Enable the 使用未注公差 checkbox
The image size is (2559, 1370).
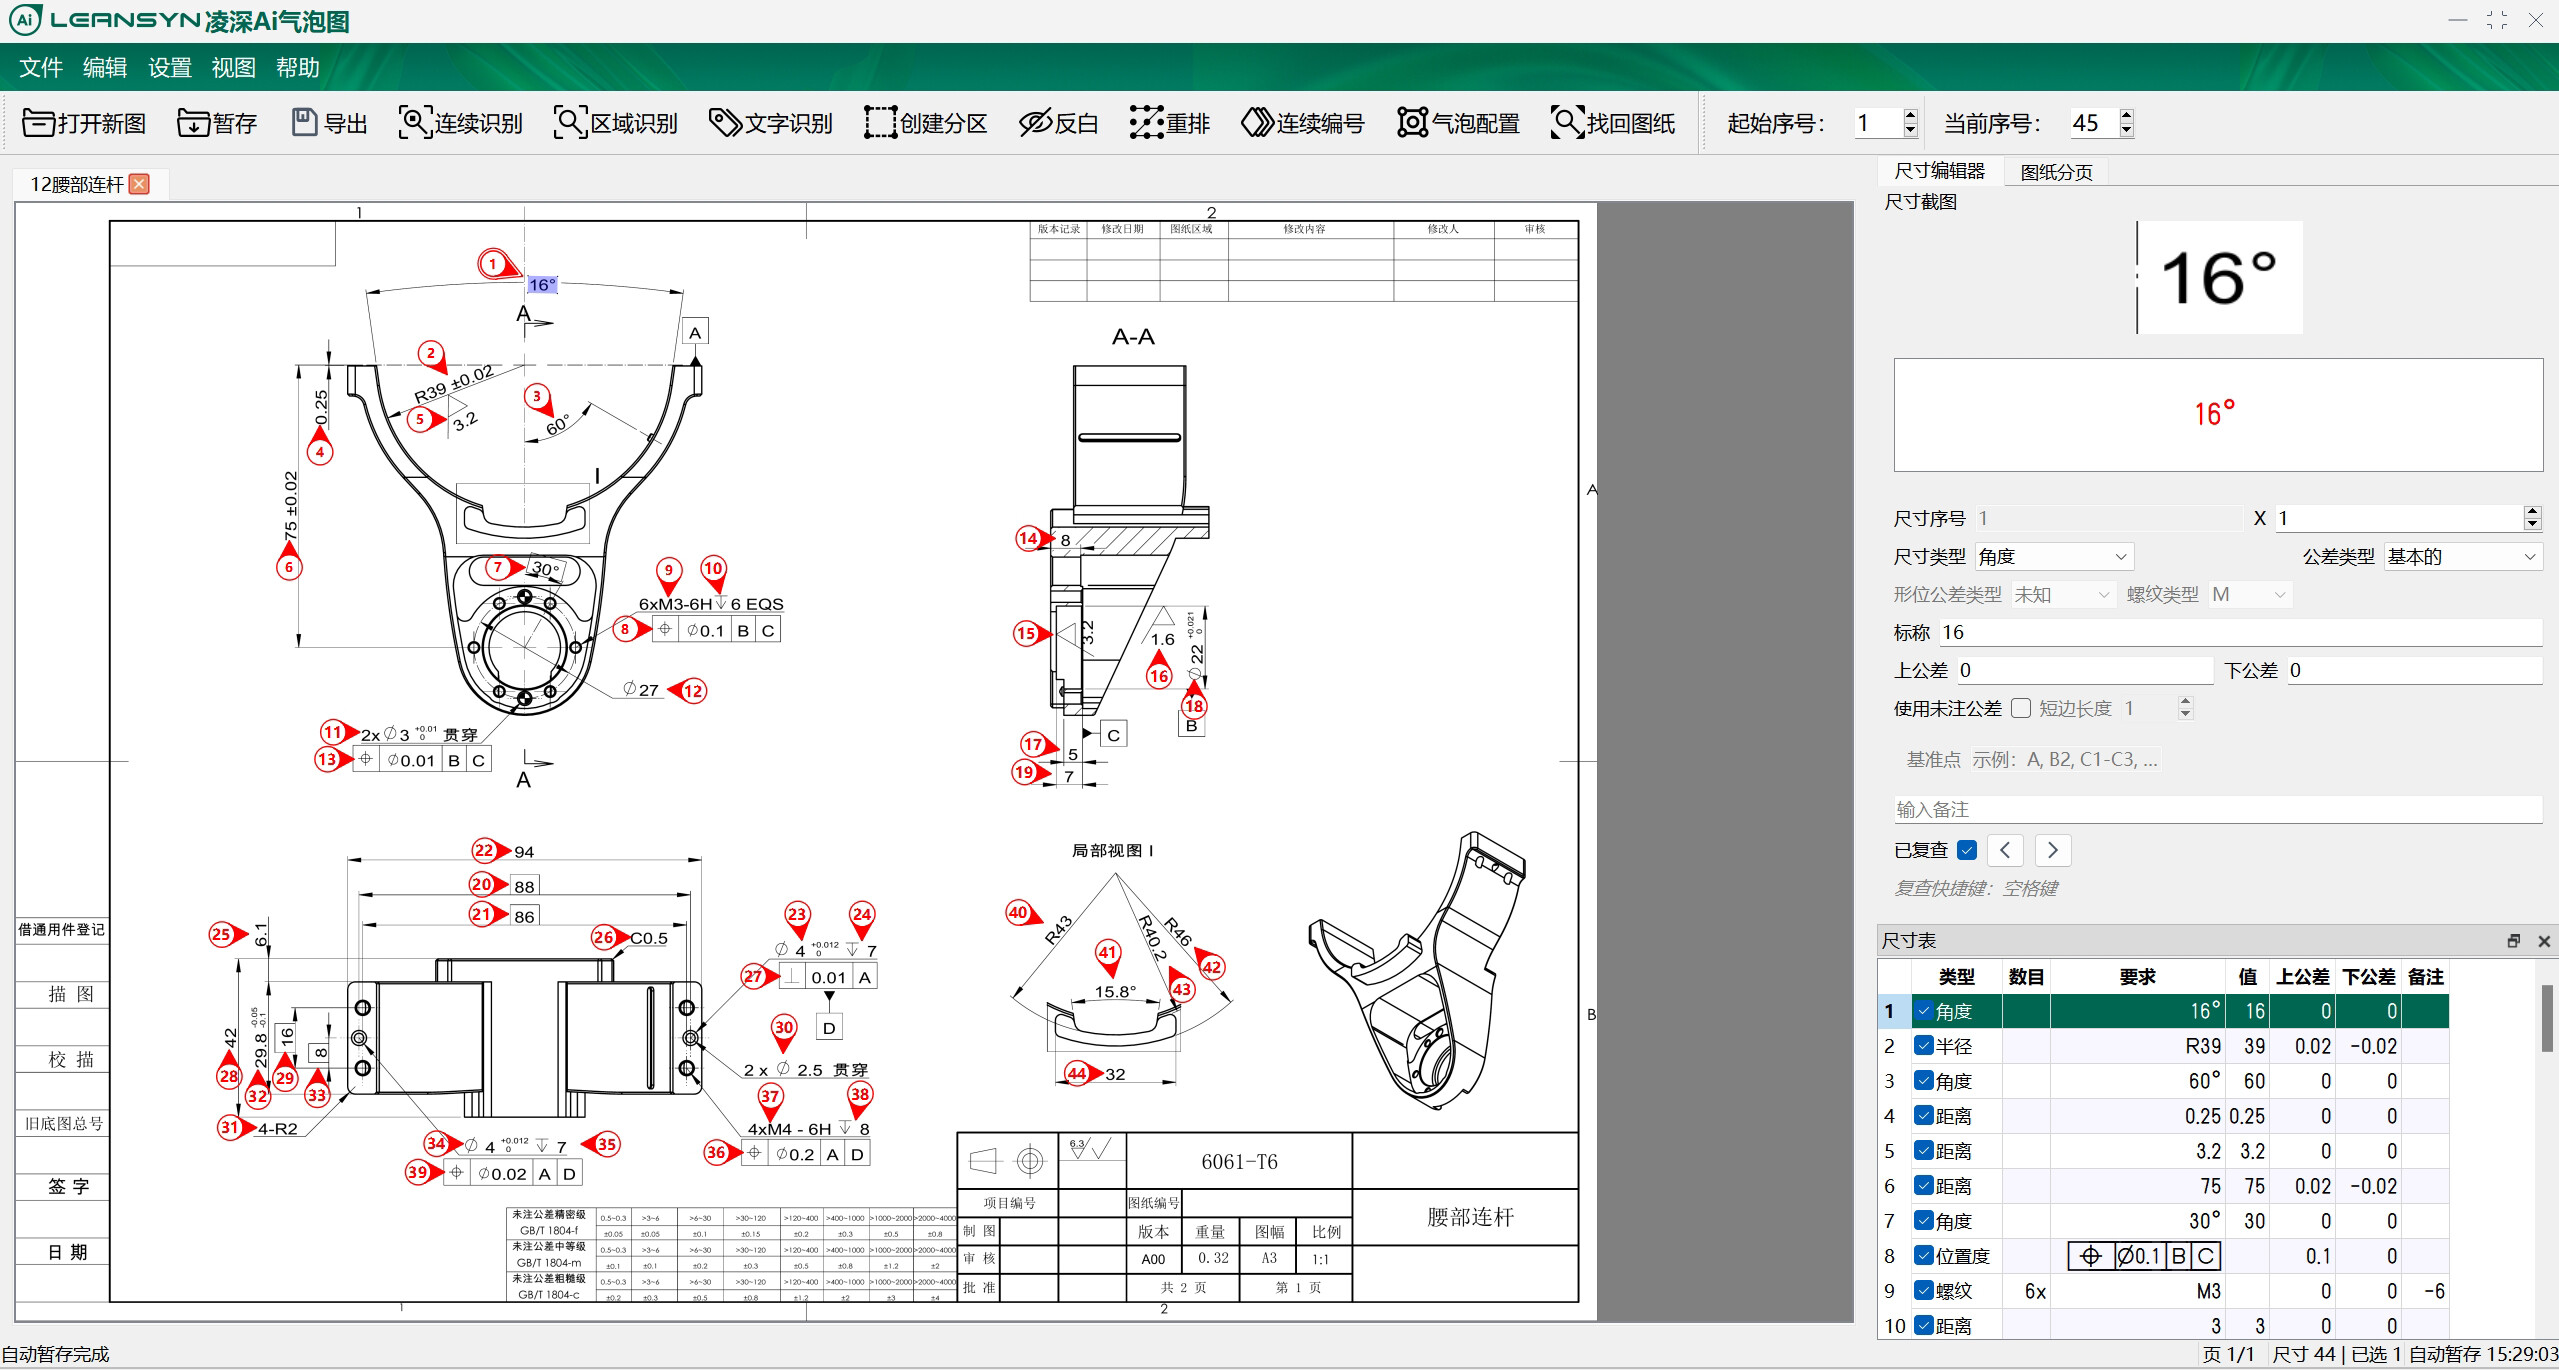tap(2021, 708)
